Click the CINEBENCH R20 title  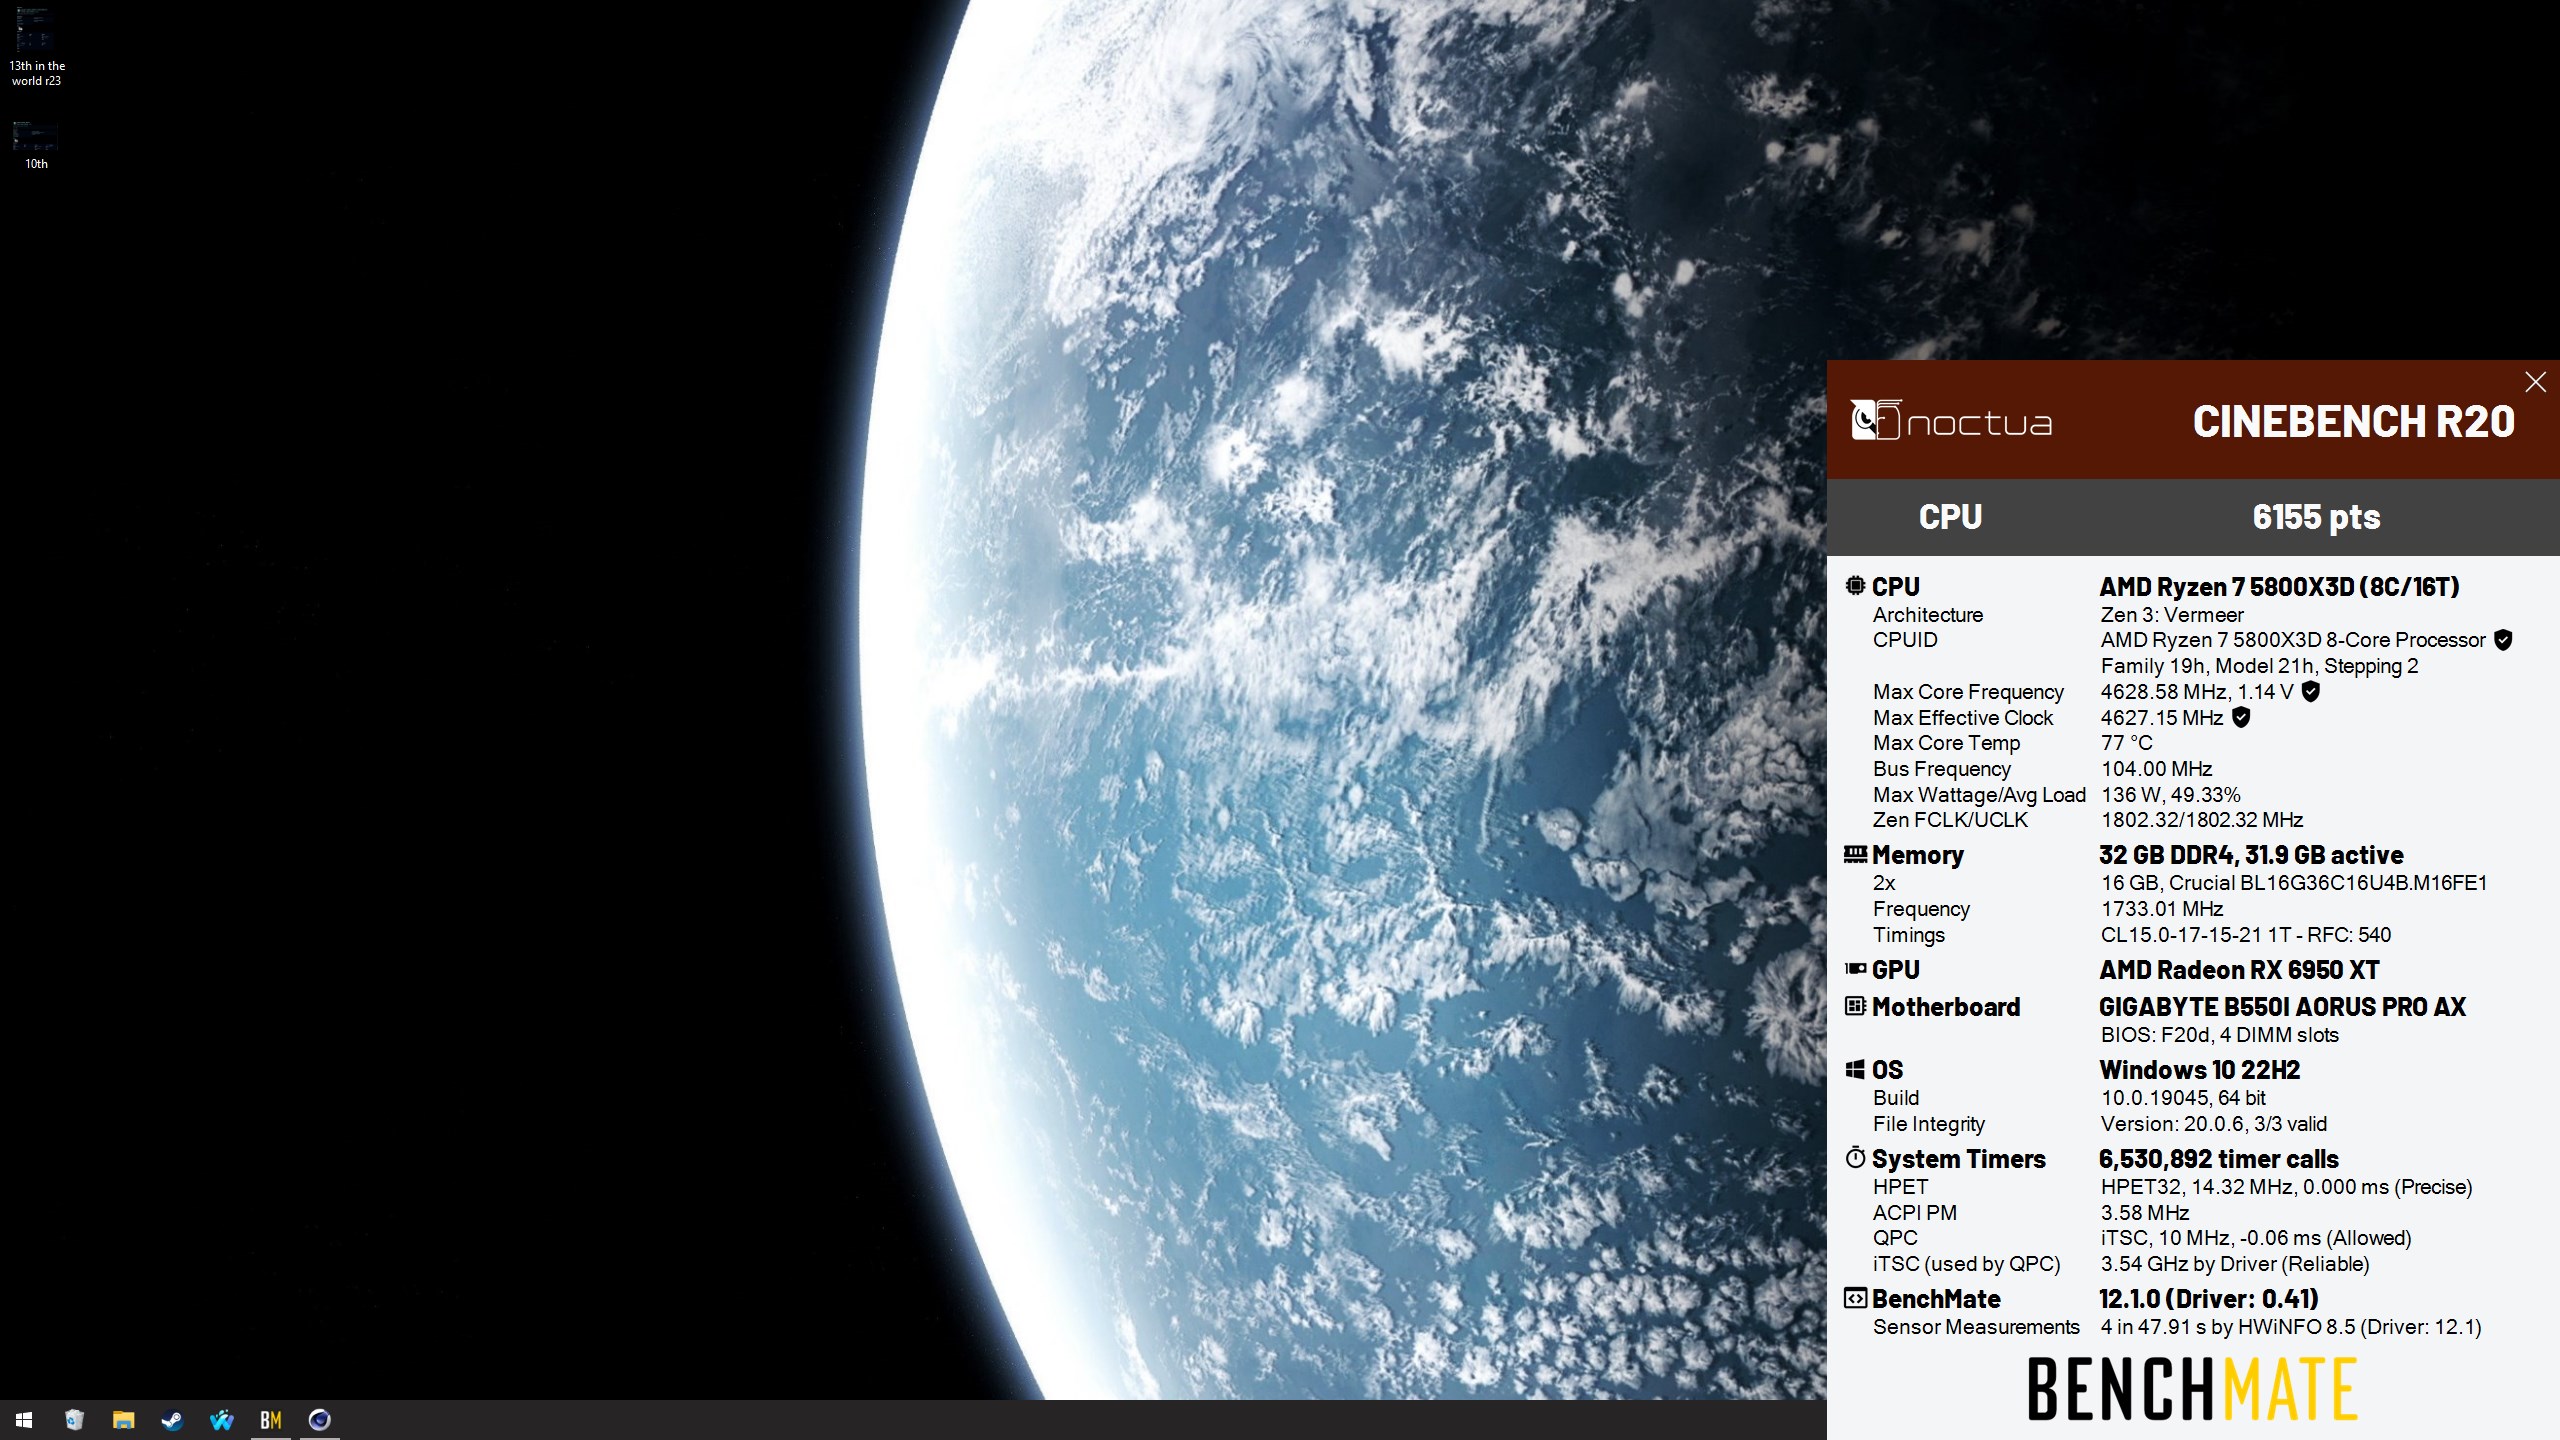click(x=2353, y=421)
